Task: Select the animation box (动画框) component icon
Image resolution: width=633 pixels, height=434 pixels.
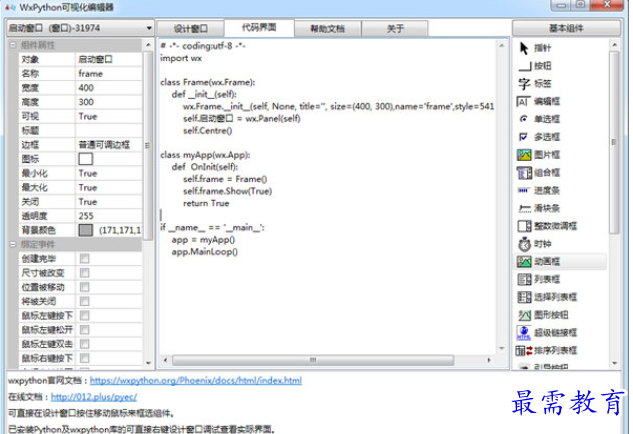Action: pyautogui.click(x=524, y=262)
